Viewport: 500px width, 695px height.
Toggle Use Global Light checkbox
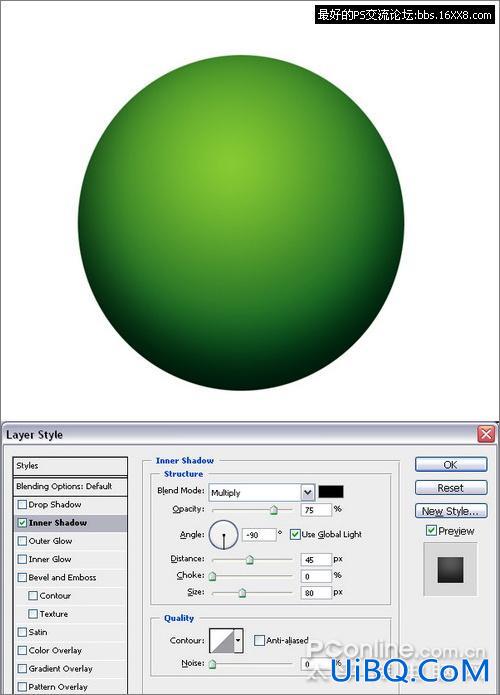[295, 534]
